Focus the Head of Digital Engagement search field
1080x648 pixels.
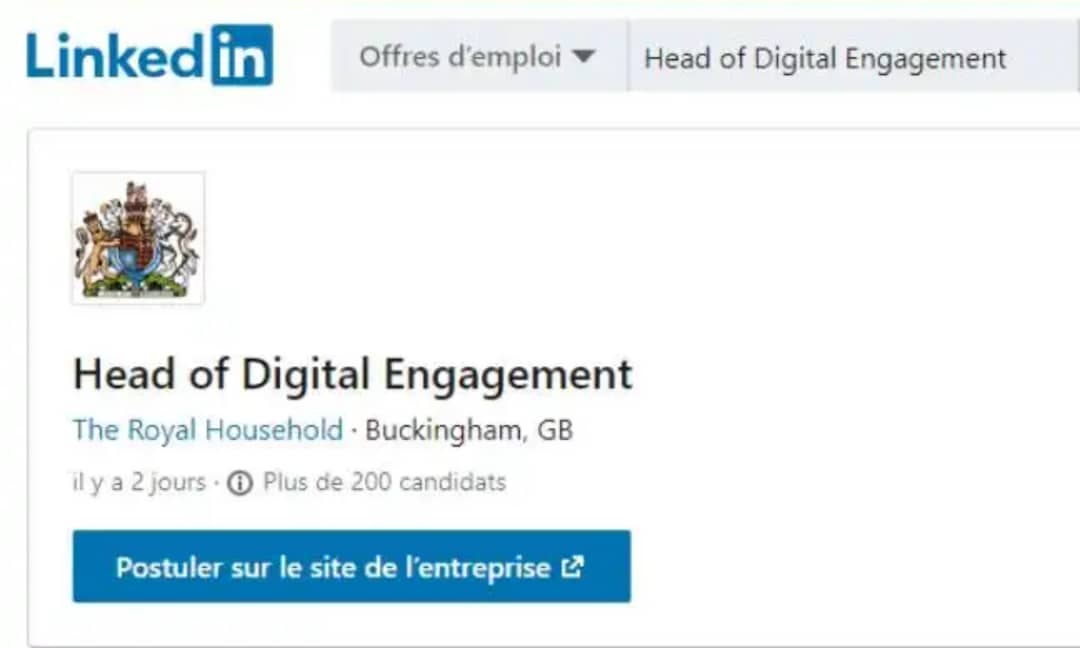[x=853, y=56]
